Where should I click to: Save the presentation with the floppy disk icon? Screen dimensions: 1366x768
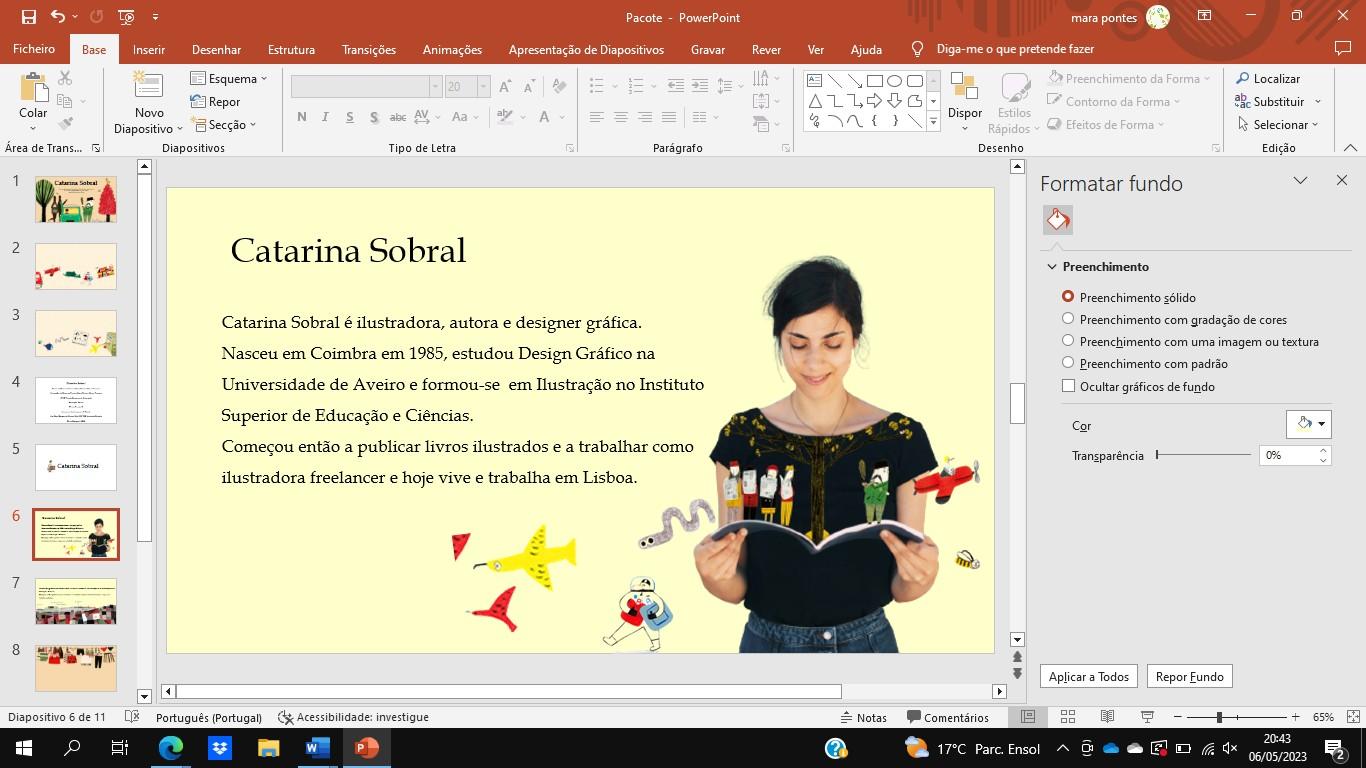28,17
